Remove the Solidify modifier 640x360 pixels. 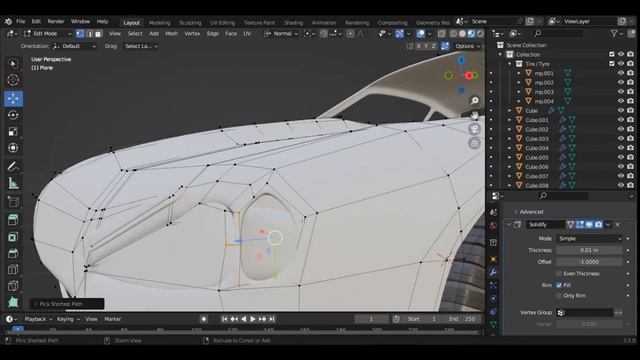click(x=618, y=224)
